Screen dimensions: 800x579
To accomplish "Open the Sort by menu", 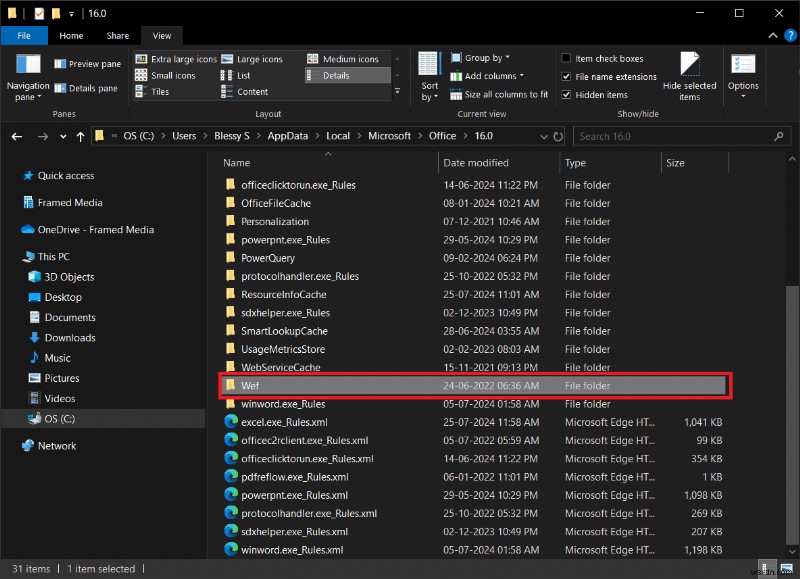I will tap(429, 77).
